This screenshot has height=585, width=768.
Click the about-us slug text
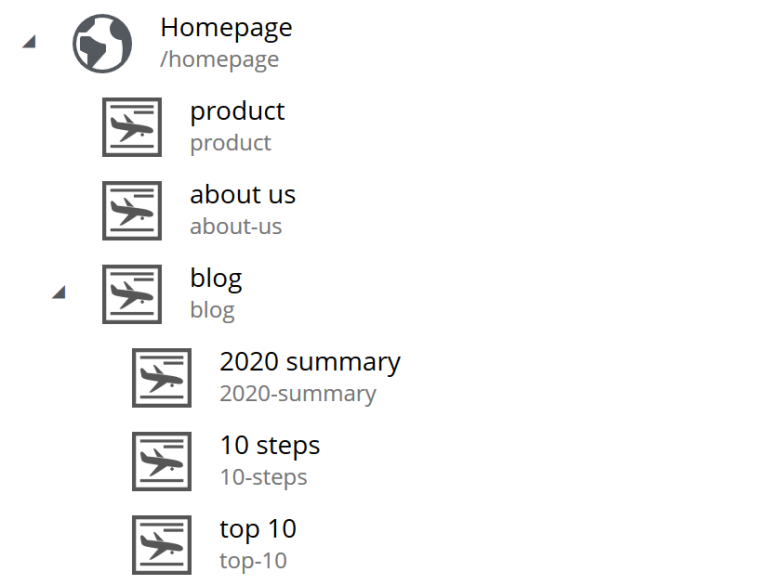click(236, 226)
